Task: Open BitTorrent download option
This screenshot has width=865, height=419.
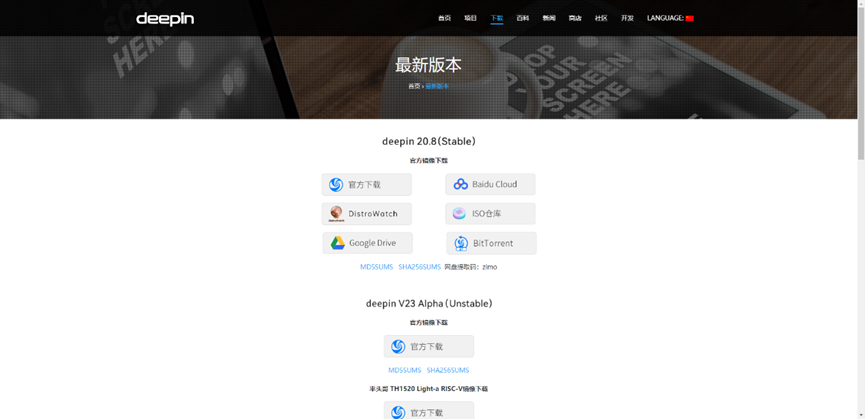Action: (491, 243)
